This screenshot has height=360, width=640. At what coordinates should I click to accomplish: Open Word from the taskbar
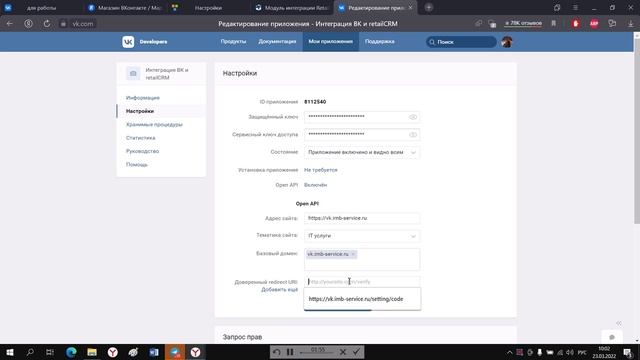154,352
